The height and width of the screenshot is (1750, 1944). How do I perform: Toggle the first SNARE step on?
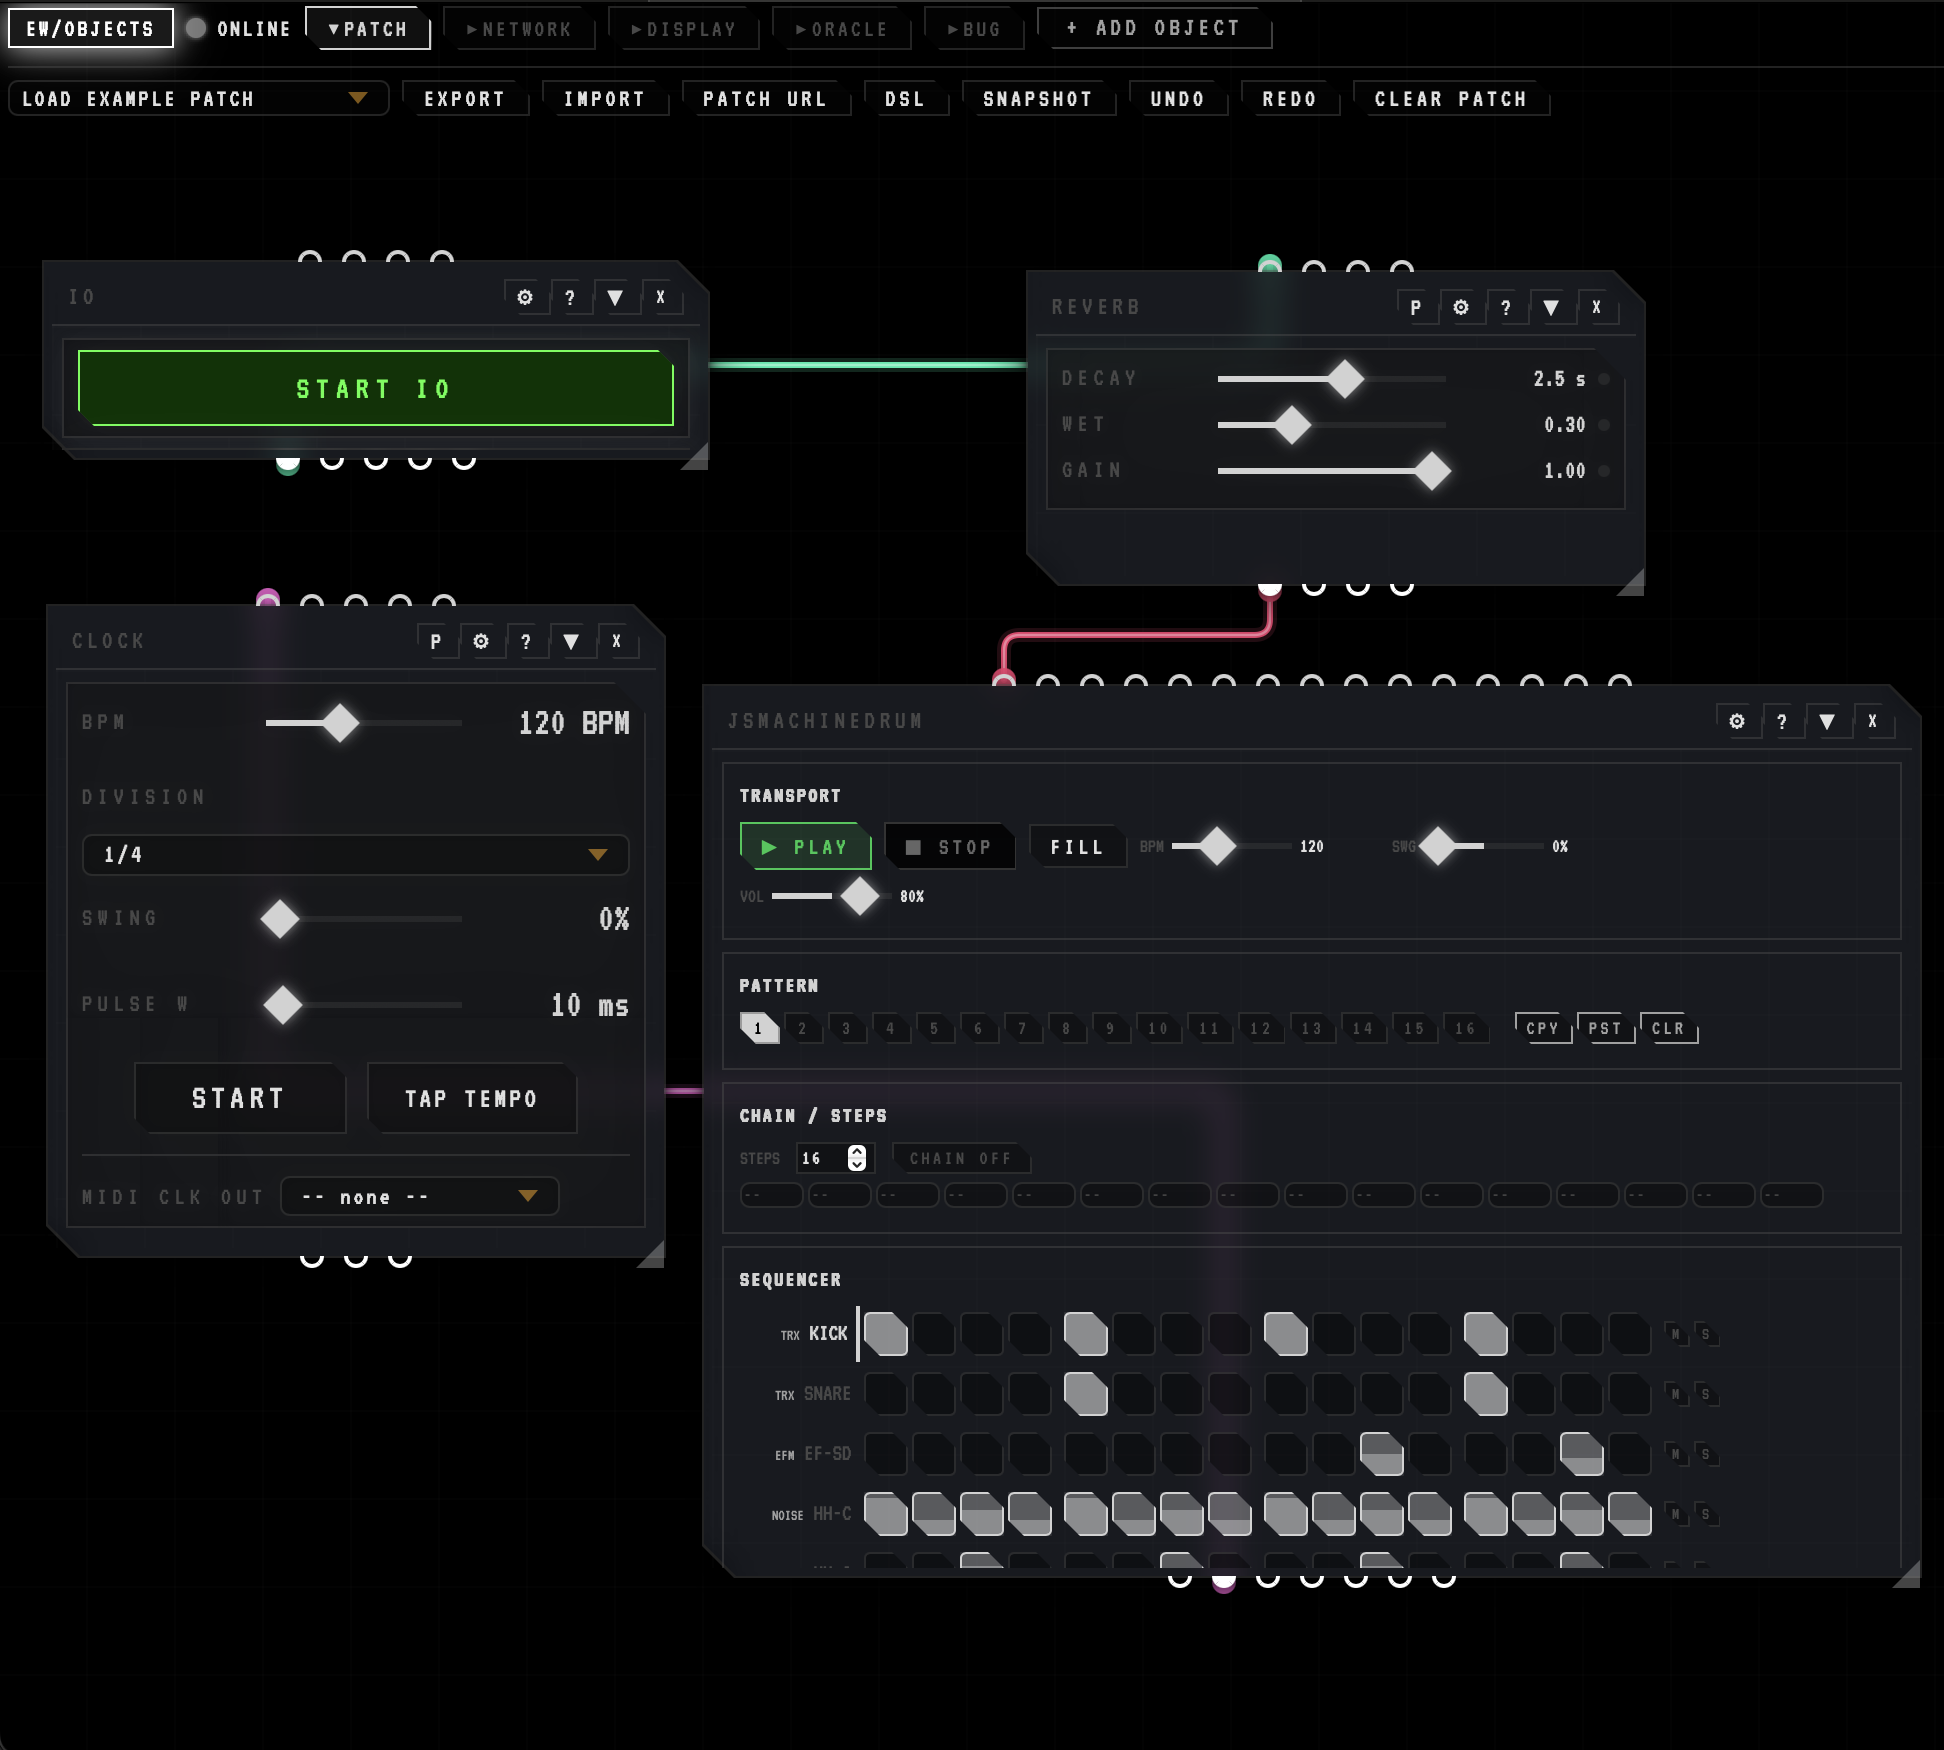click(x=886, y=1394)
